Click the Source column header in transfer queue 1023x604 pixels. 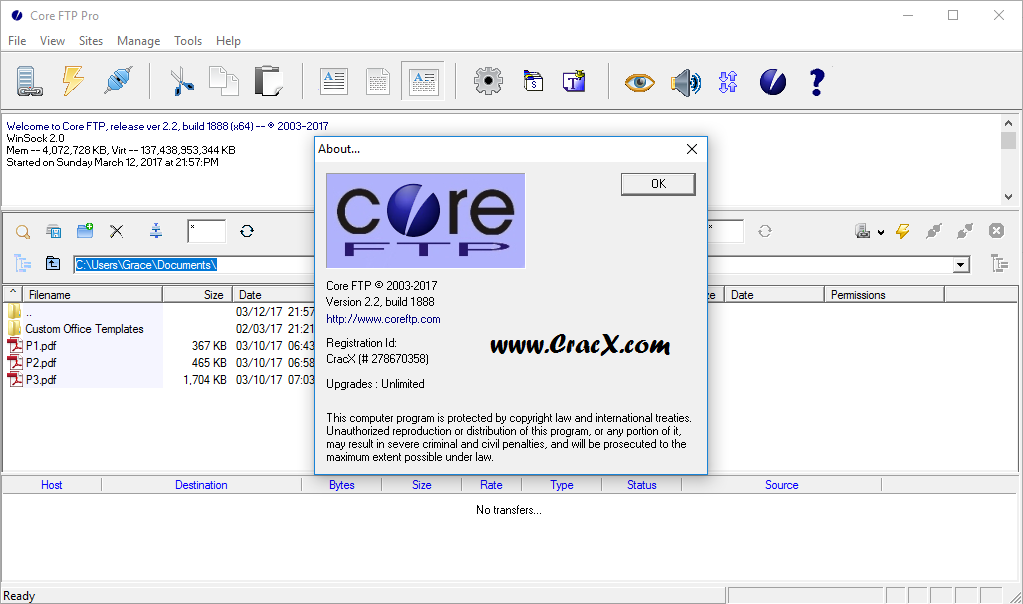781,485
